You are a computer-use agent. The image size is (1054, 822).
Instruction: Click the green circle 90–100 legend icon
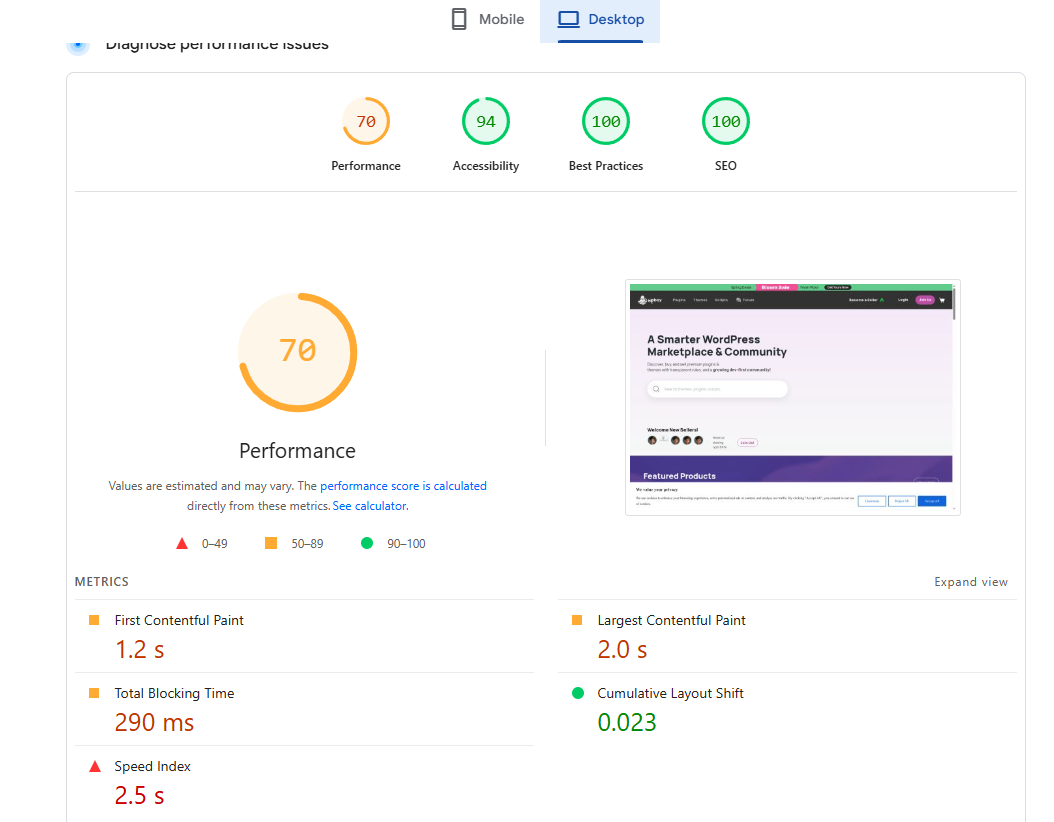tap(367, 543)
